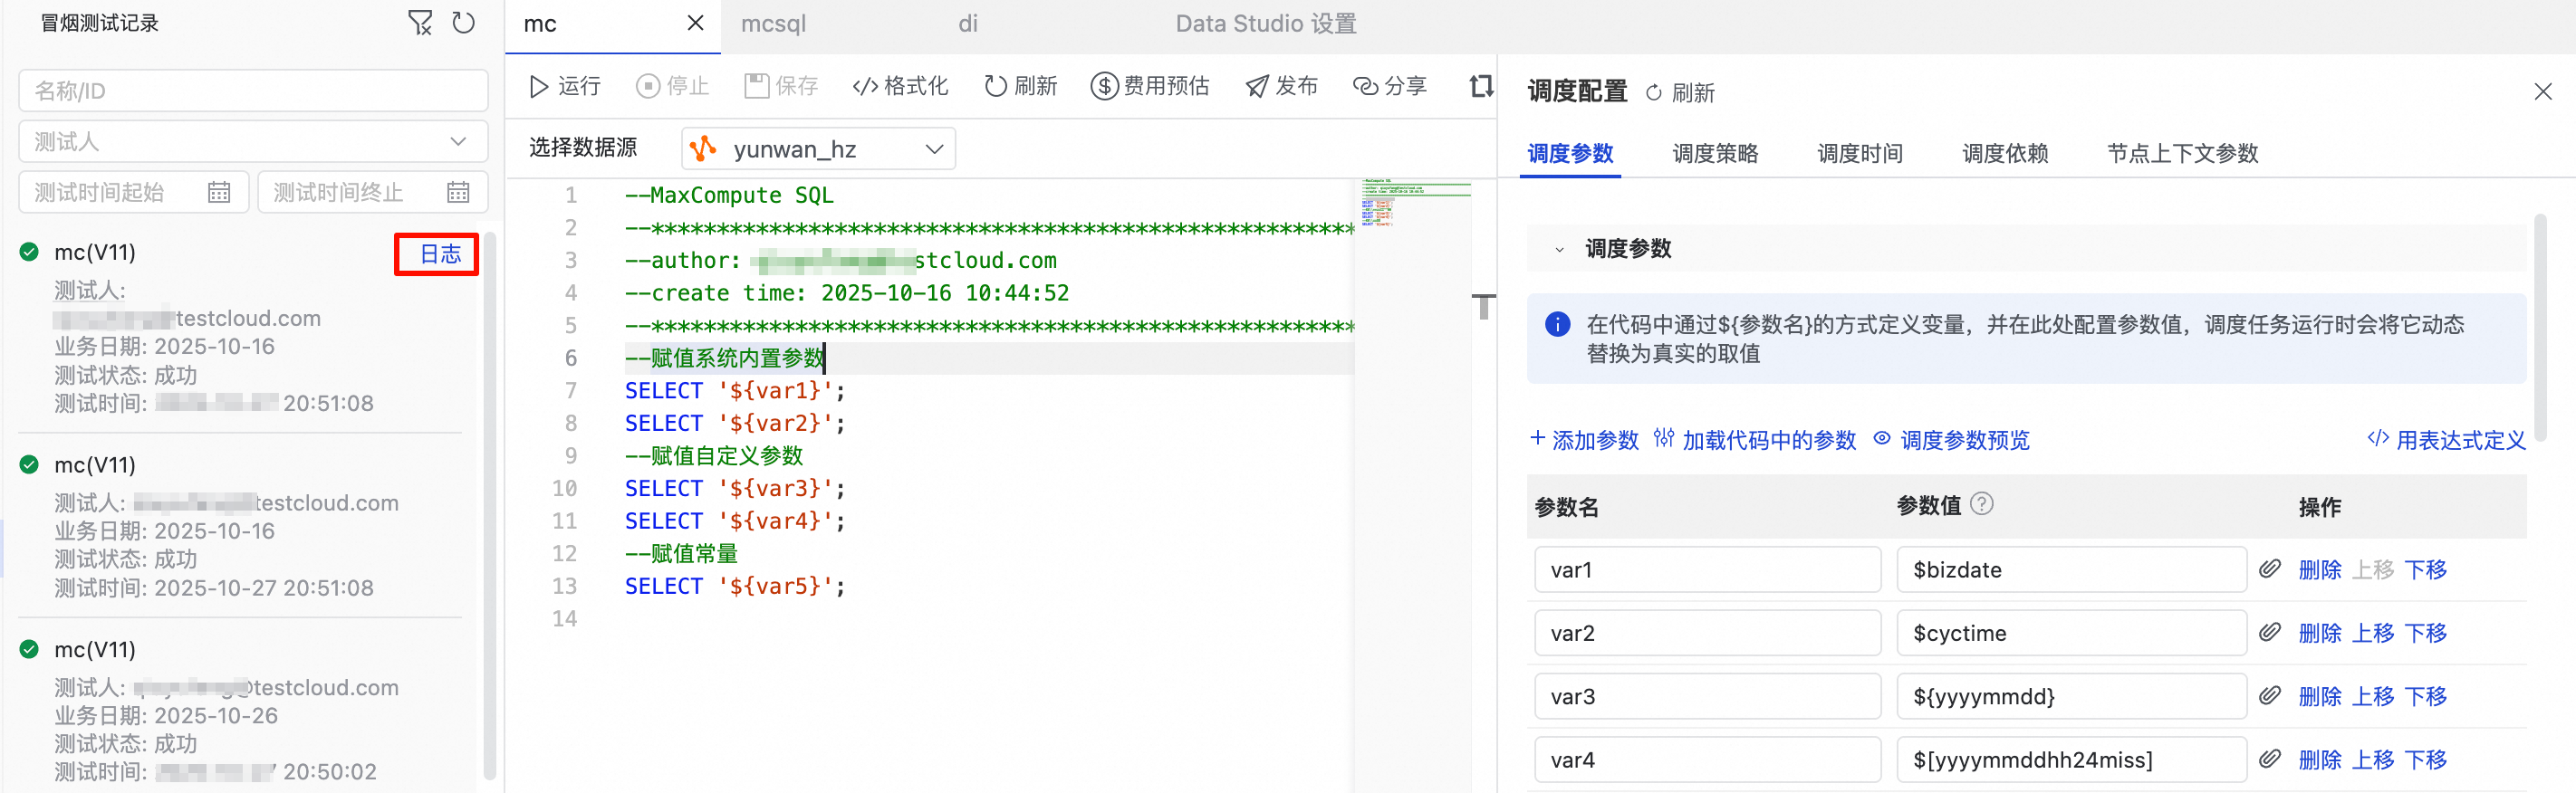Viewport: 2576px width, 793px height.
Task: Click the T icon on editor edge
Action: 1483,306
